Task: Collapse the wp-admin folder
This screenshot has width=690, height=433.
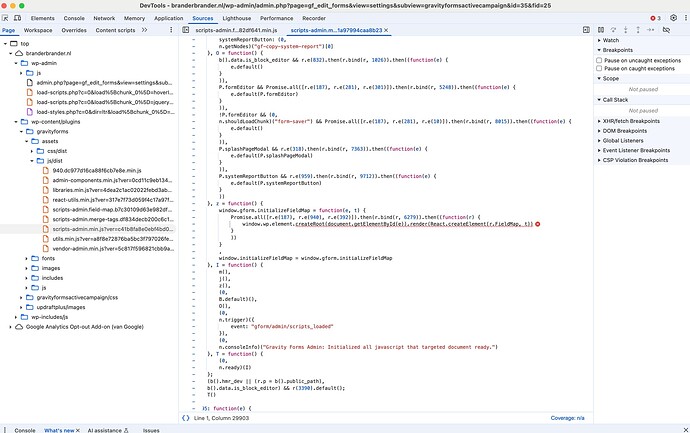Action: [x=16, y=63]
